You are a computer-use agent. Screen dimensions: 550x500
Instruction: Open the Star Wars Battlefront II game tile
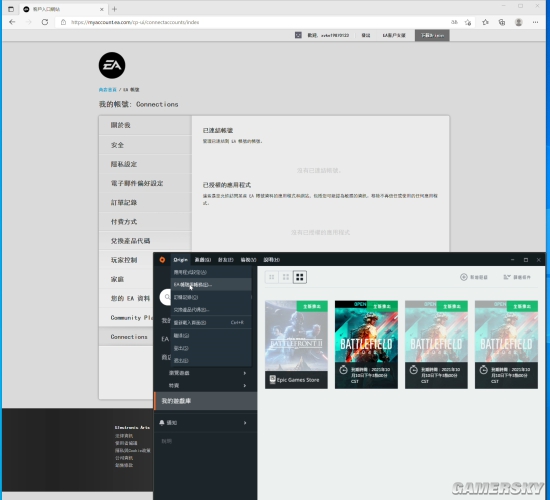(x=296, y=345)
